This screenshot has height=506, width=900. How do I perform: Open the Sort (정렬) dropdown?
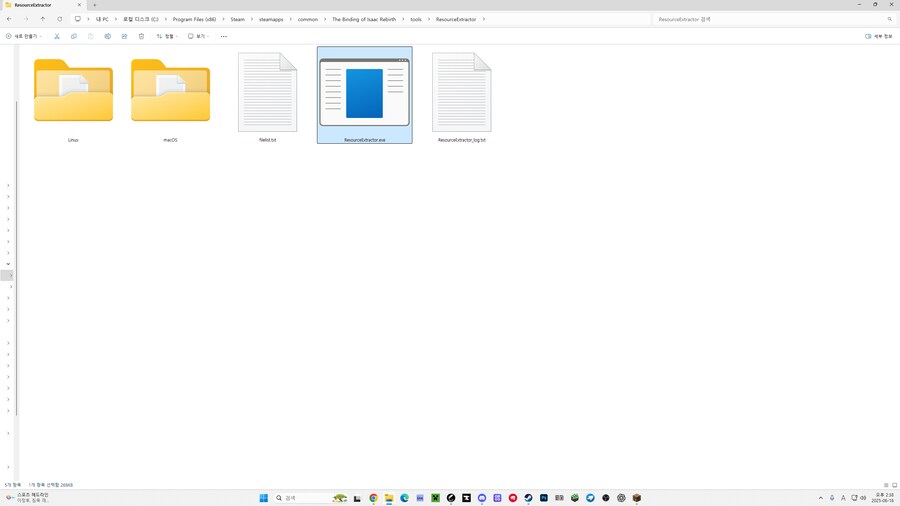pos(167,36)
